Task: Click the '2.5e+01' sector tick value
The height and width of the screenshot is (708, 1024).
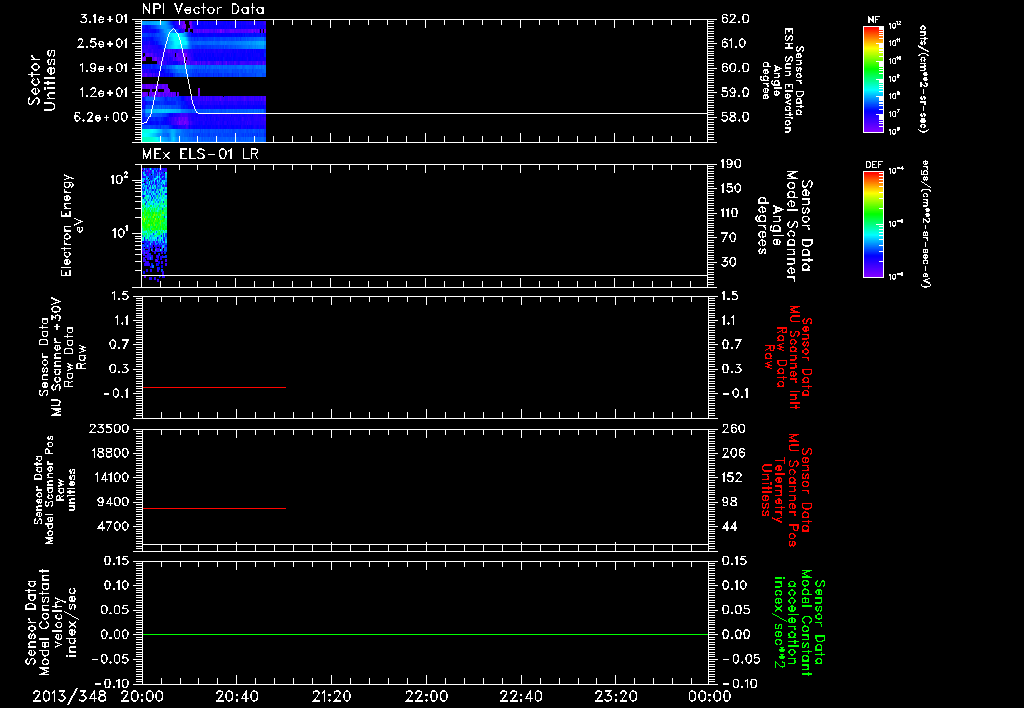Action: pyautogui.click(x=103, y=43)
